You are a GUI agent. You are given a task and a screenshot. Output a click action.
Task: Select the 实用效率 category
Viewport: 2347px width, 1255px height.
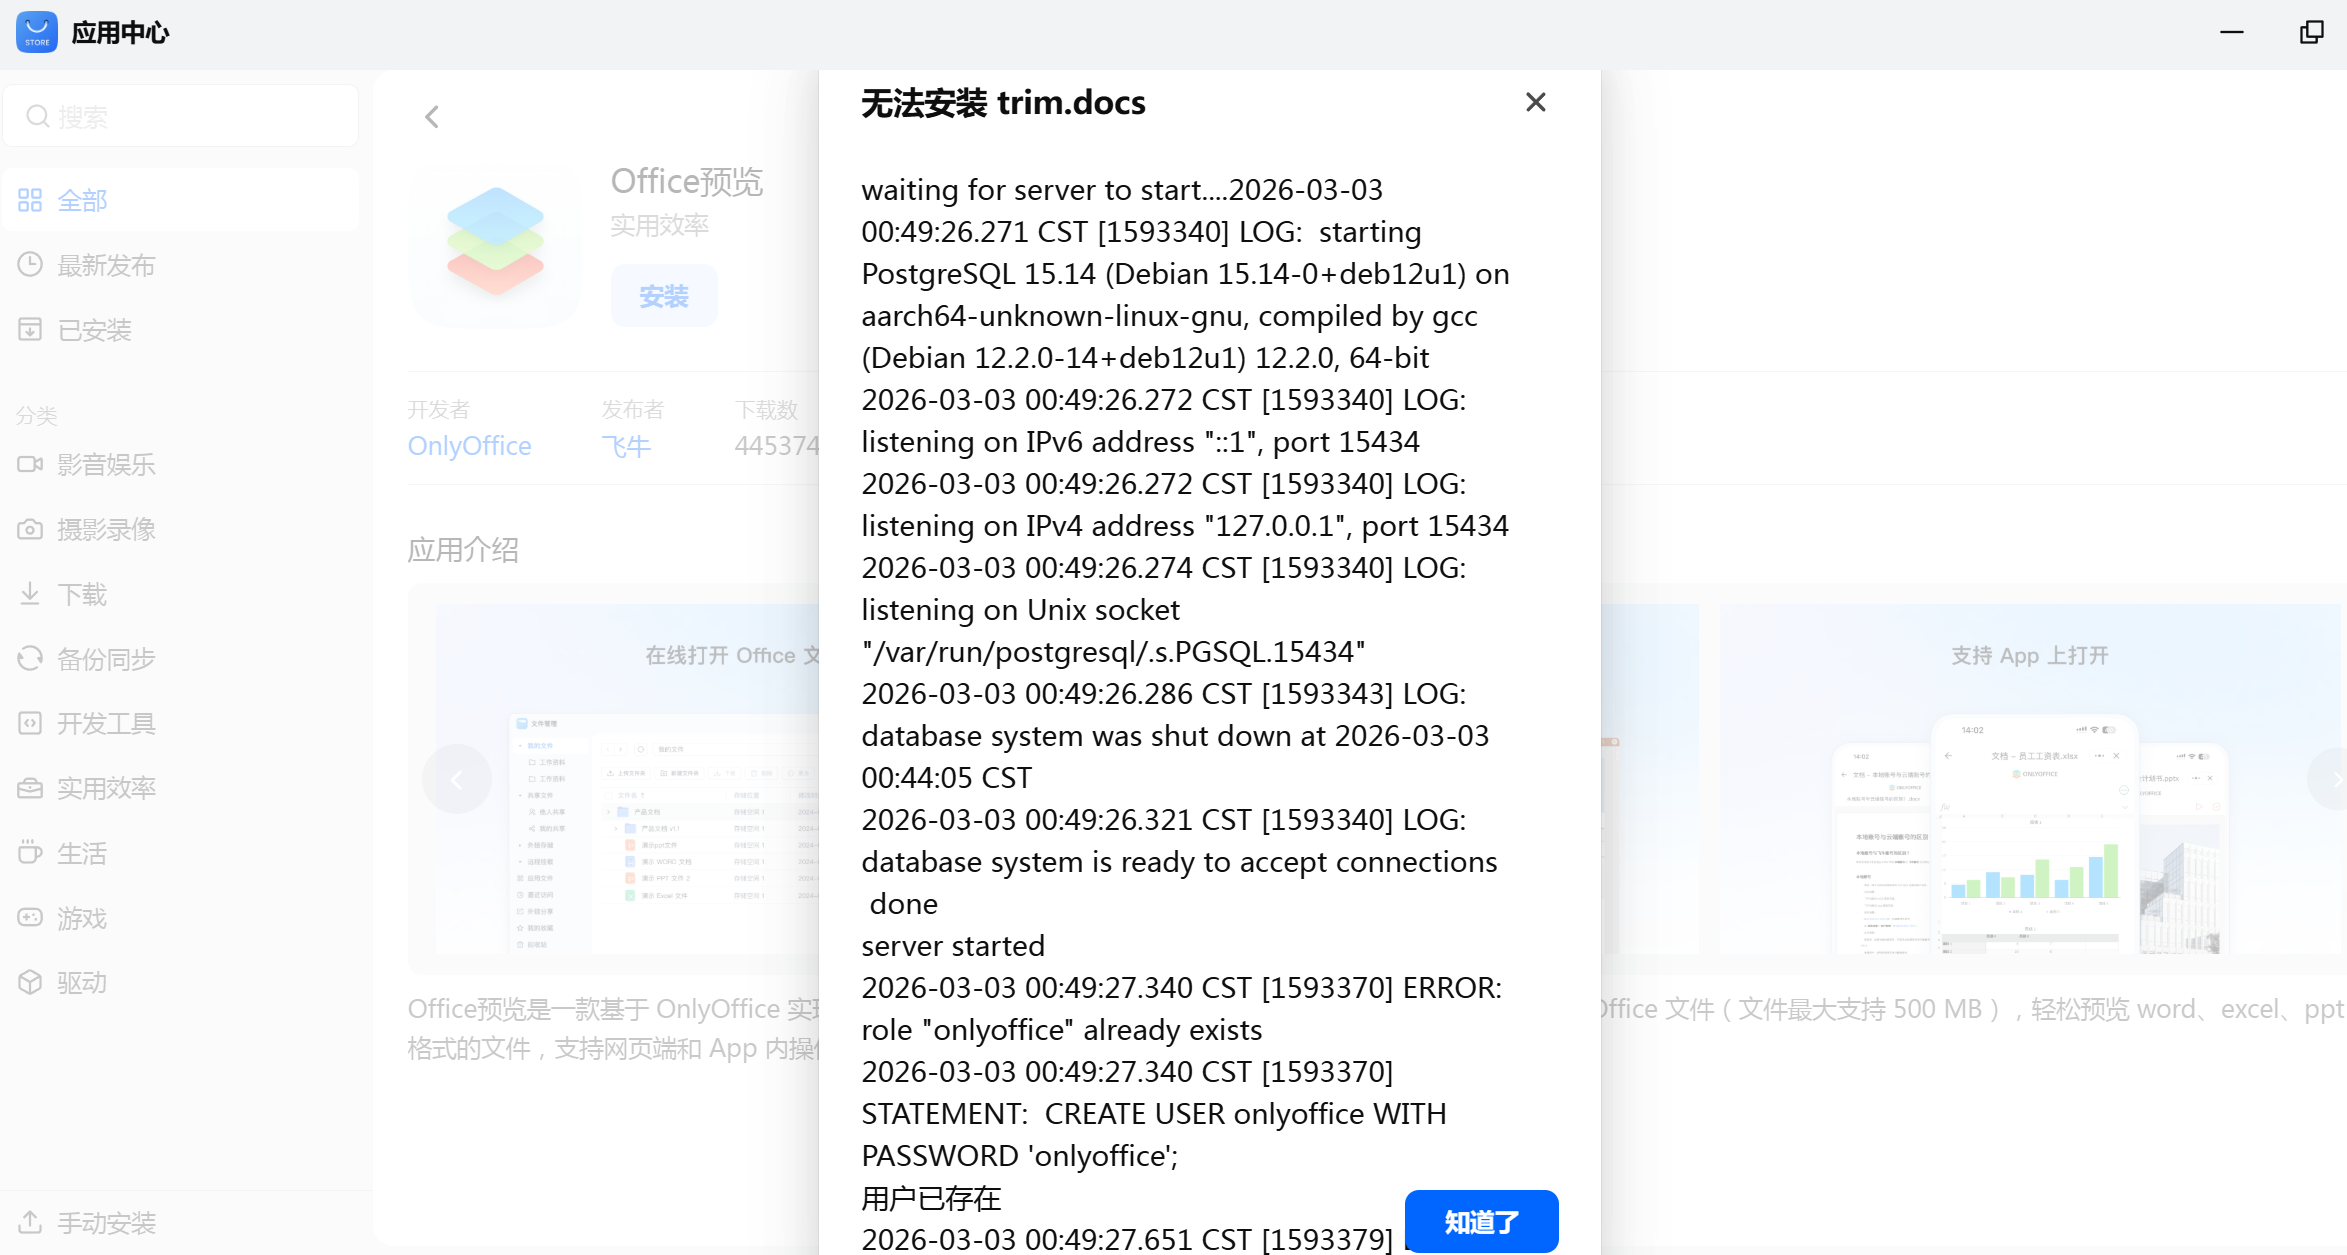pos(106,789)
